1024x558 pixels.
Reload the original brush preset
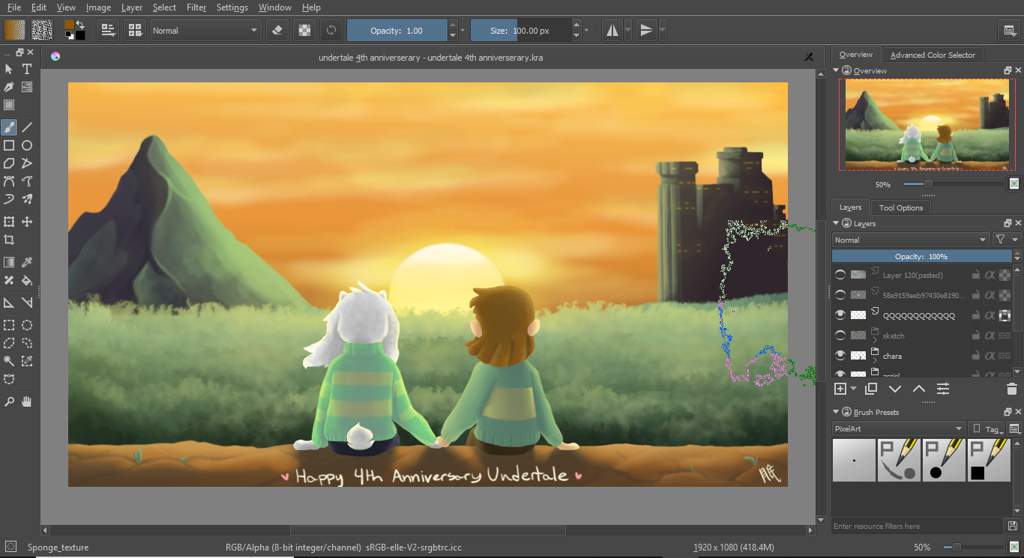click(x=331, y=30)
